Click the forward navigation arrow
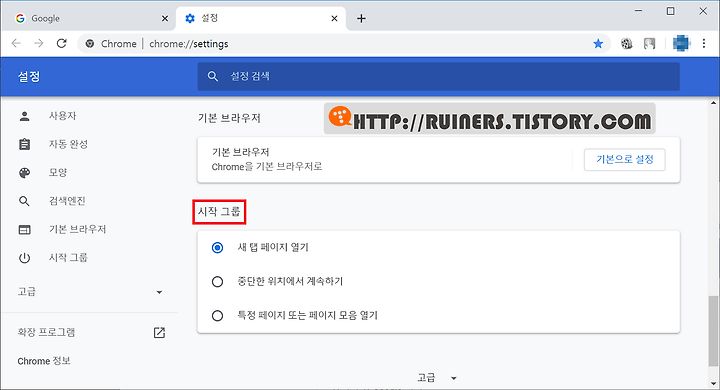 pos(39,44)
